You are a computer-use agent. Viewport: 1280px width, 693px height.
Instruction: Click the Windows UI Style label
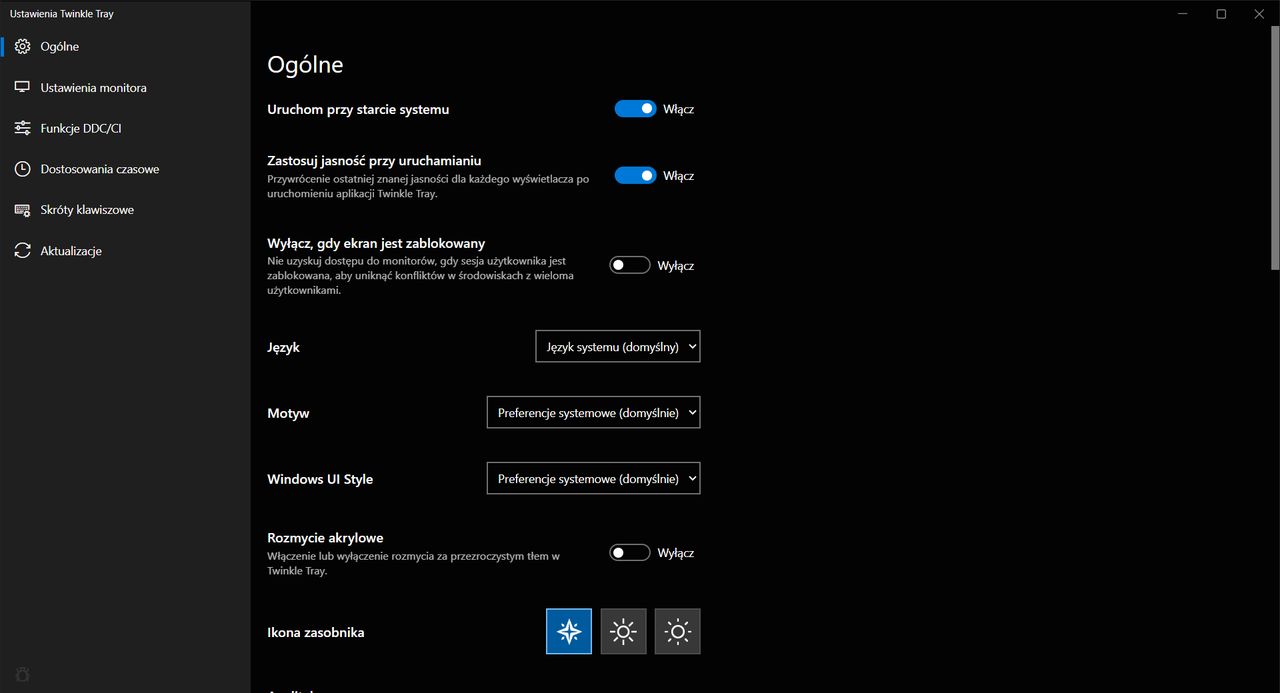(x=320, y=479)
